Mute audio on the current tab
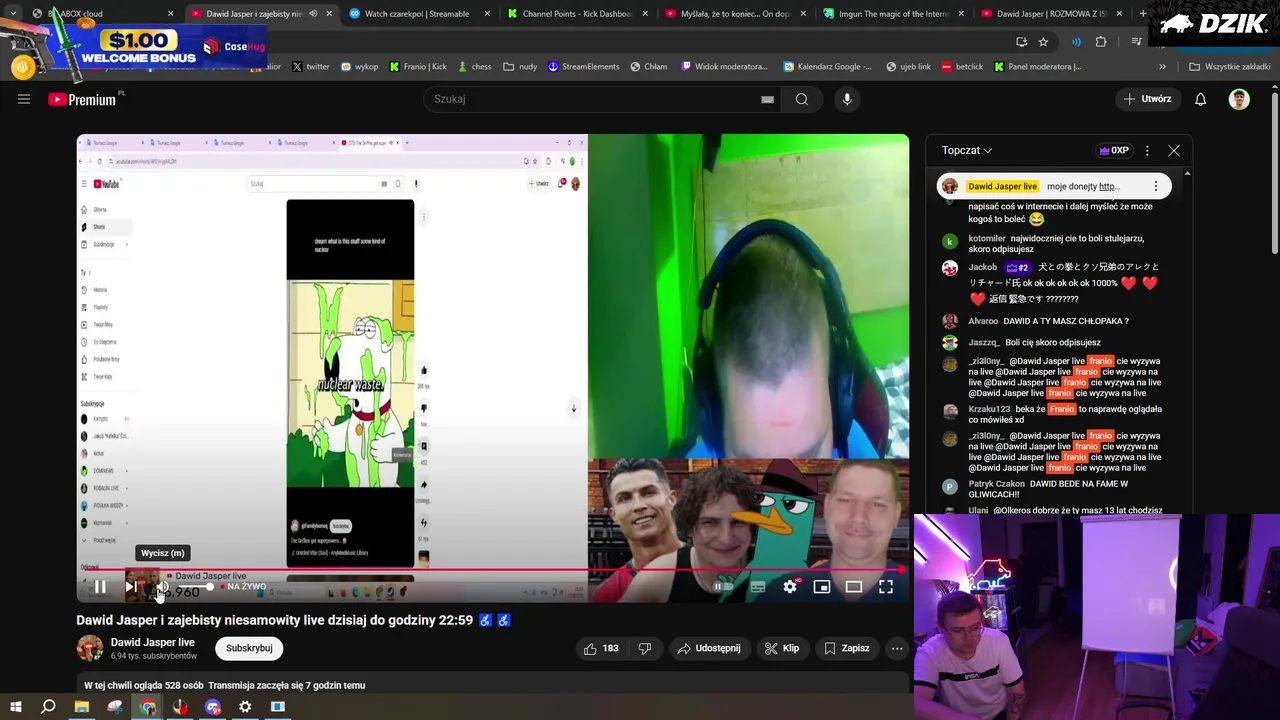The image size is (1280, 720). [x=313, y=14]
